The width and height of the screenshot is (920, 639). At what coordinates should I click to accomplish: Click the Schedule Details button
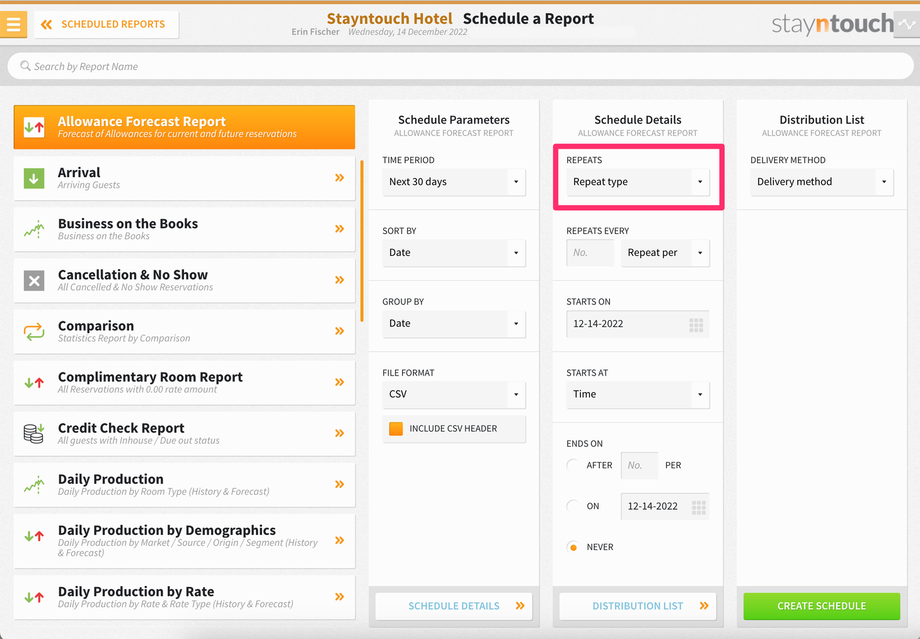coord(454,606)
